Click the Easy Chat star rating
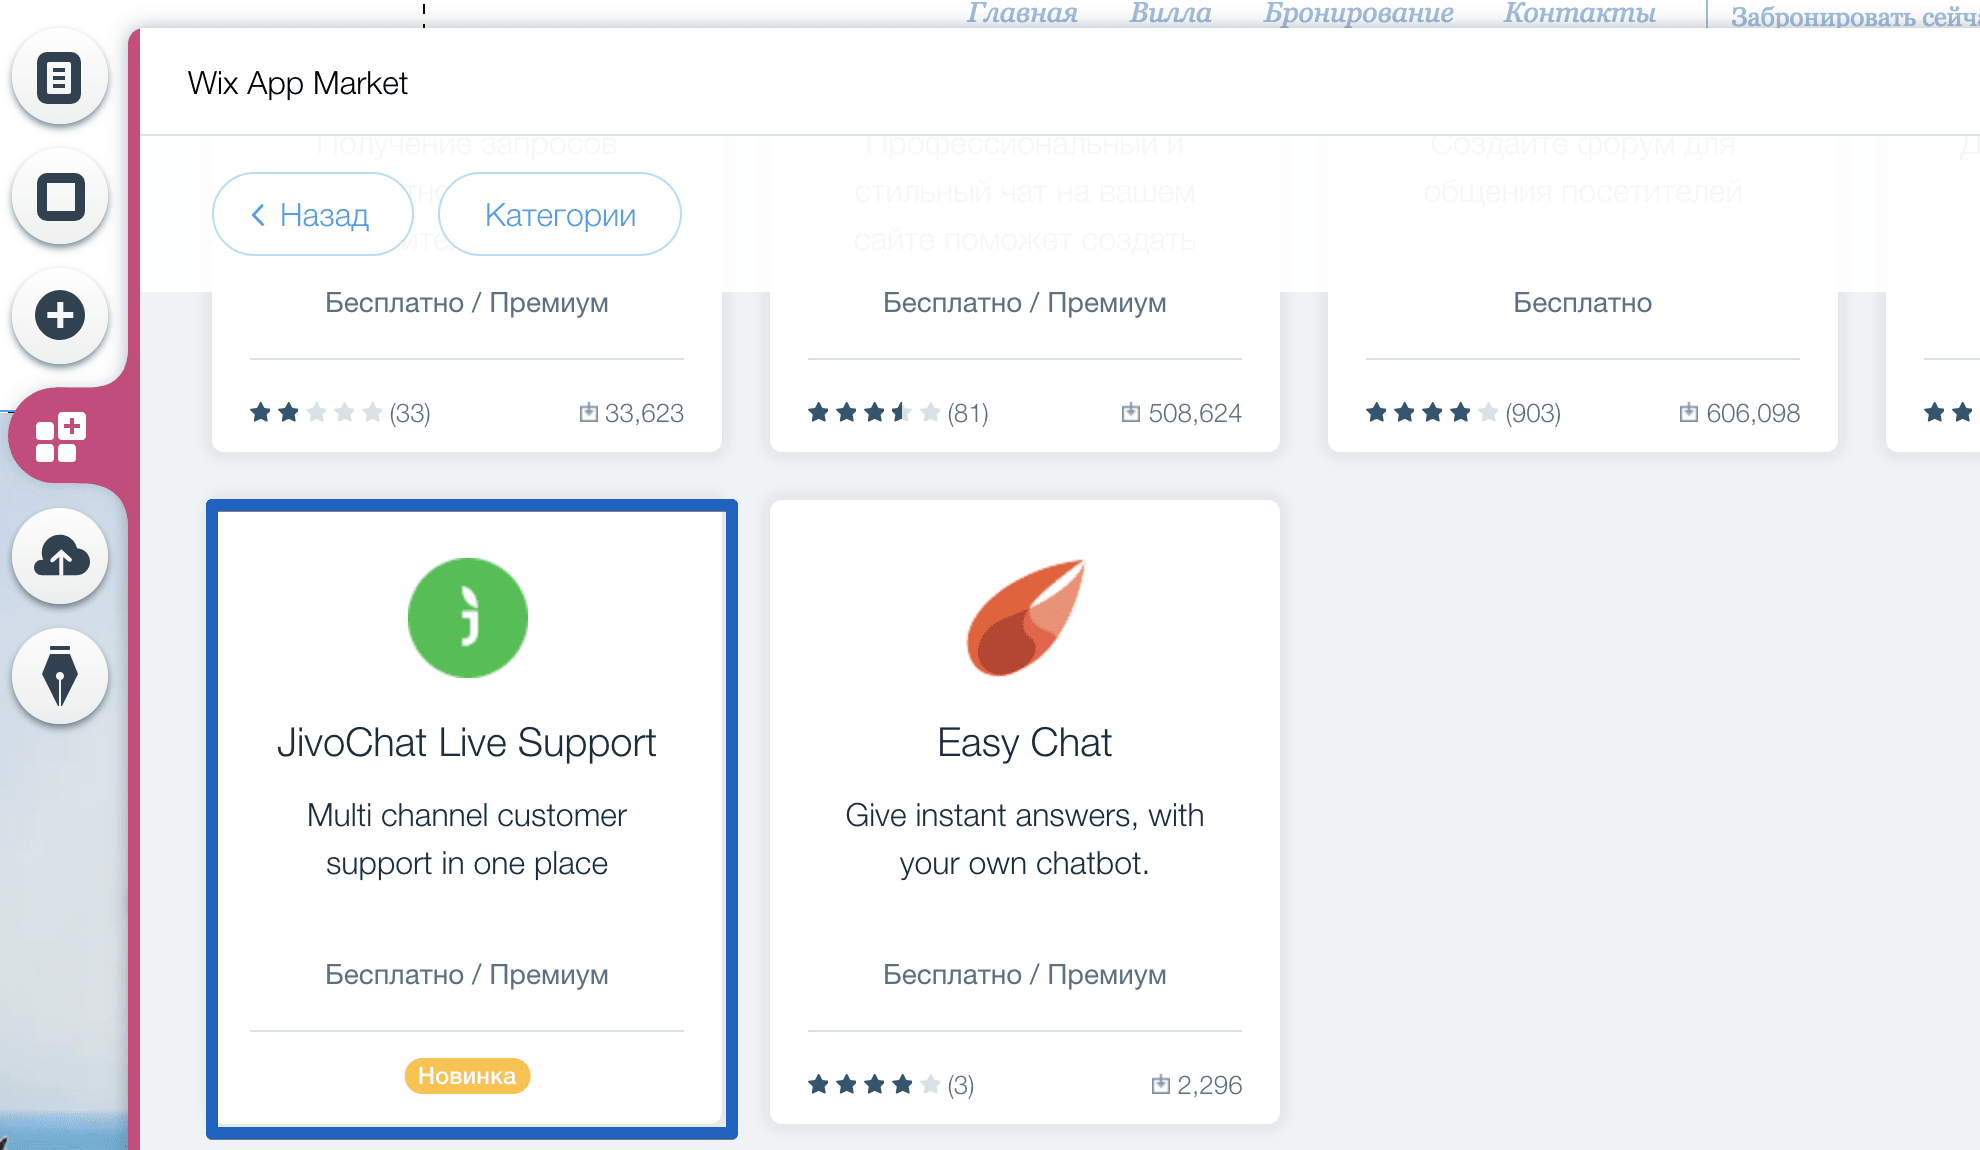This screenshot has height=1150, width=1980. pos(873,1085)
